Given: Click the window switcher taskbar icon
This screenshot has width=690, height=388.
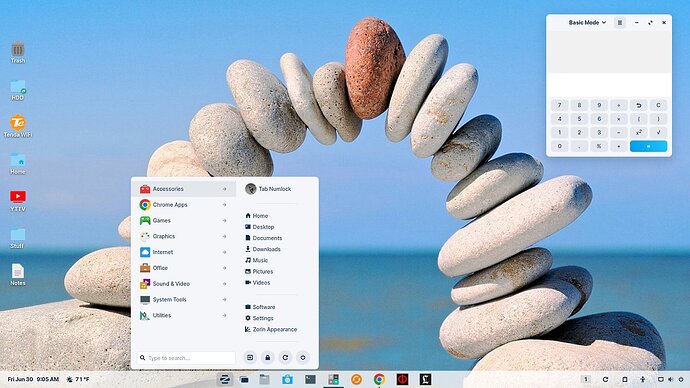Looking at the screenshot, I should 244,379.
